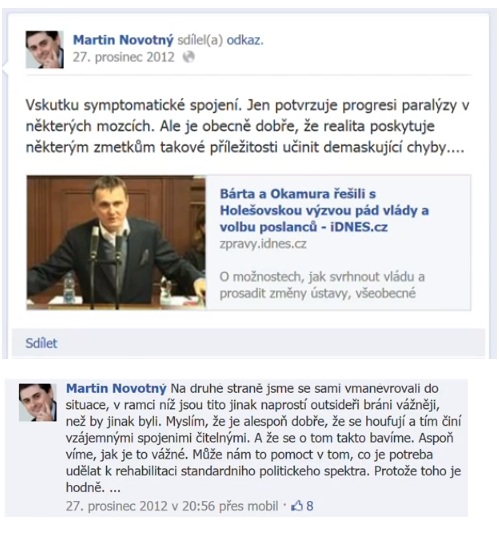Viewport: 499px width, 533px height.
Task: Open the article preview photo
Action: 116,242
